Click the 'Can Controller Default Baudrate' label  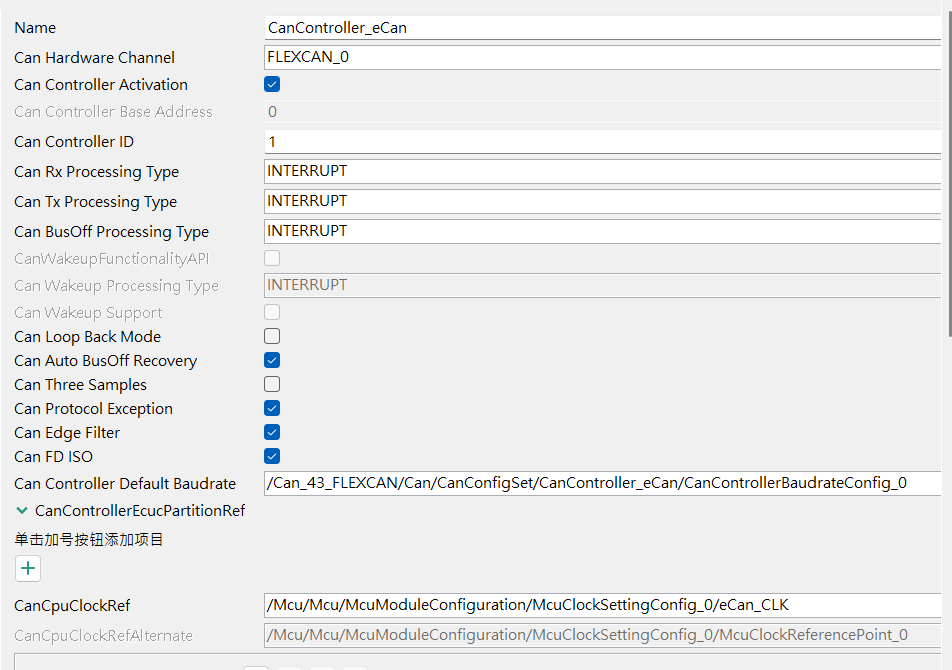click(x=125, y=484)
